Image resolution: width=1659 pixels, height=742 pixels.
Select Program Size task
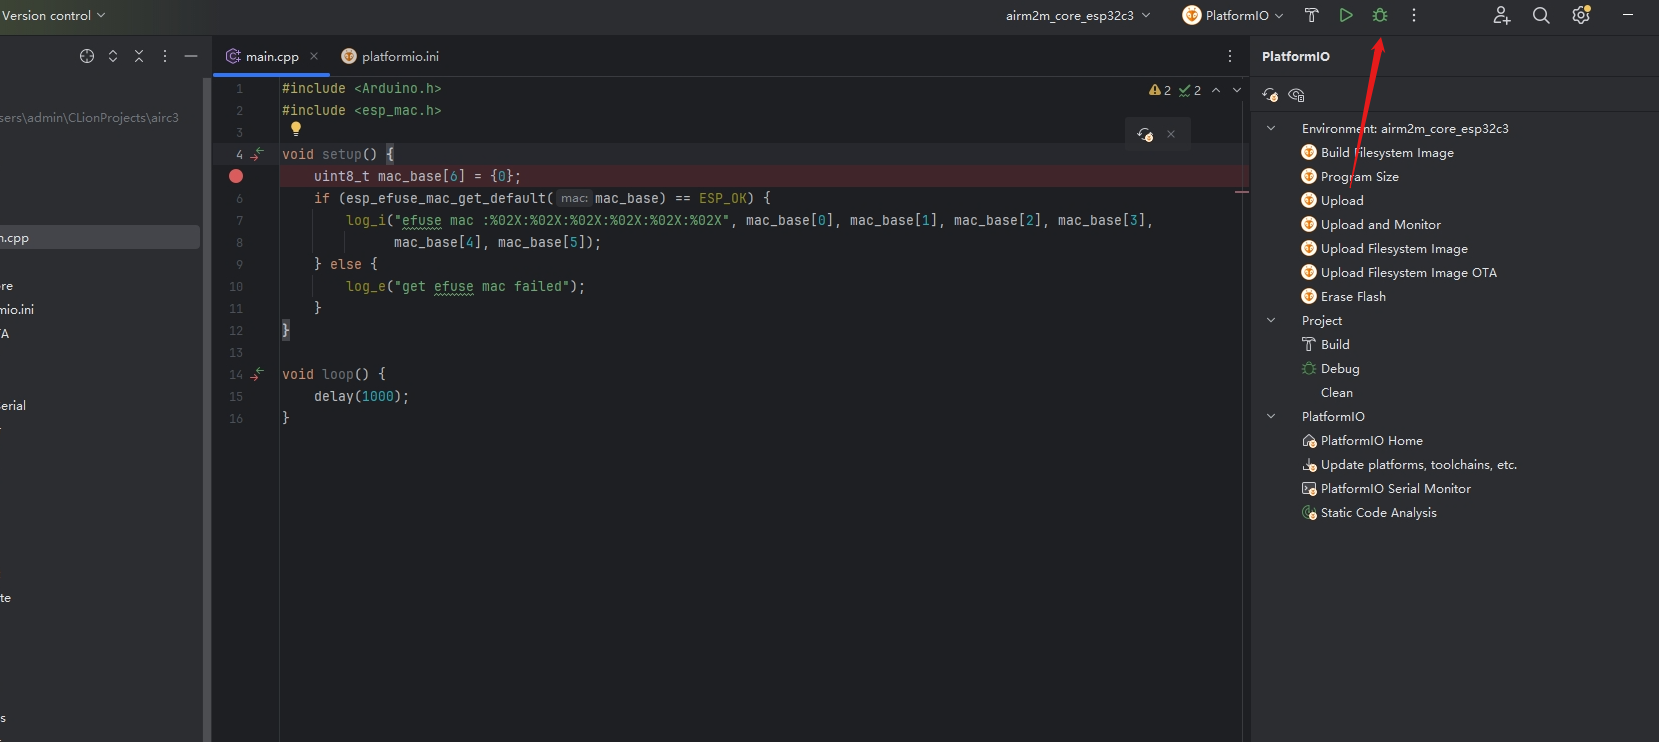click(1350, 176)
